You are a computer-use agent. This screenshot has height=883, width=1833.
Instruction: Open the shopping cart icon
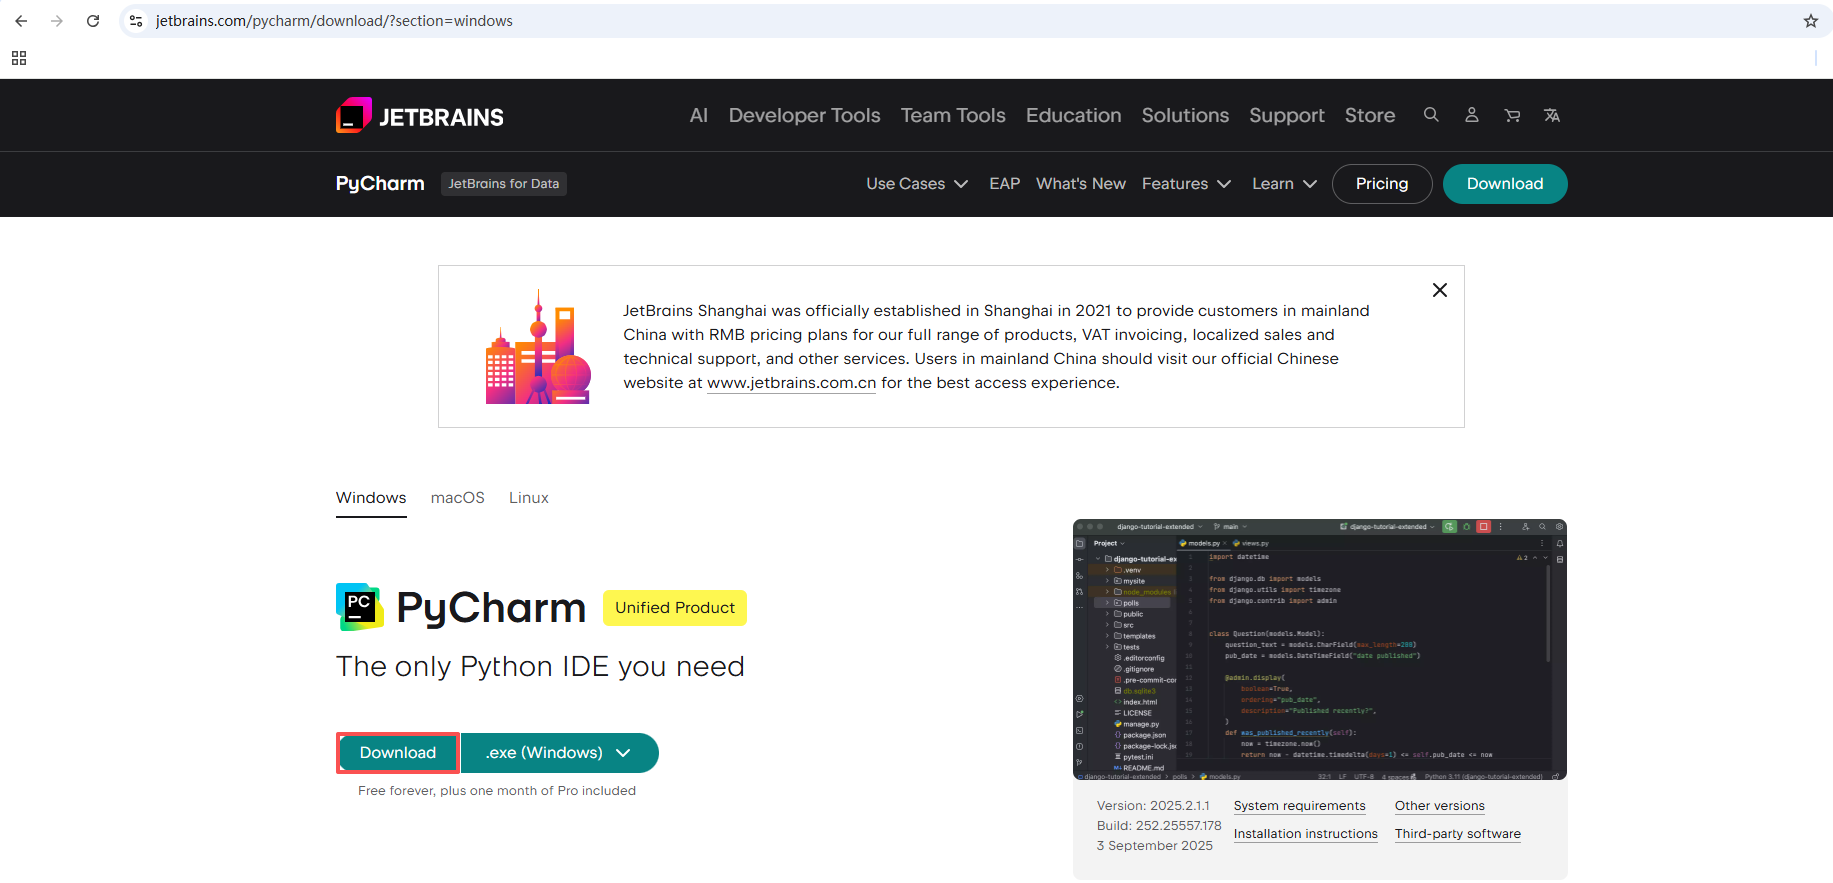pos(1512,115)
